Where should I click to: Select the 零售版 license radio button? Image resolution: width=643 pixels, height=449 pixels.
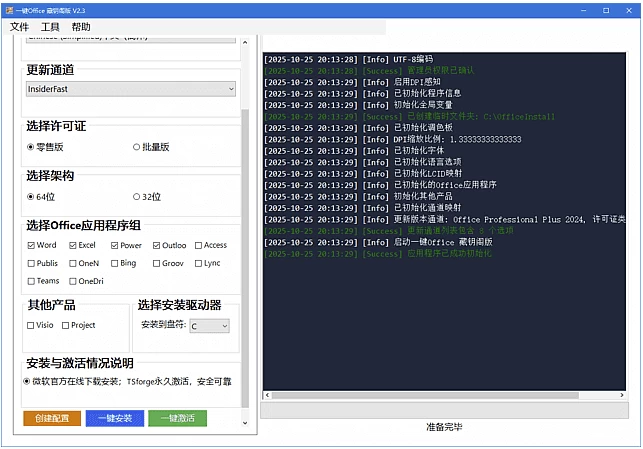click(31, 147)
